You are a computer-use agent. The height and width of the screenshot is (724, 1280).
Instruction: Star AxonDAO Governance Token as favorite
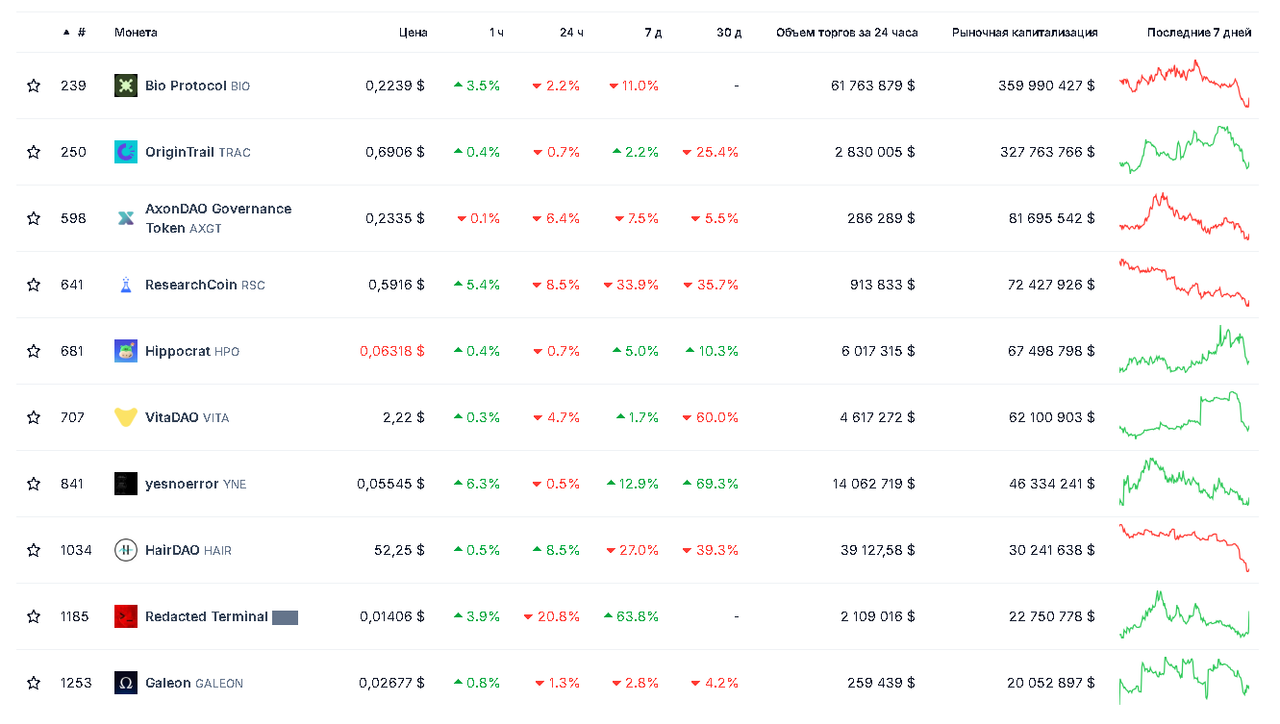pos(34,218)
